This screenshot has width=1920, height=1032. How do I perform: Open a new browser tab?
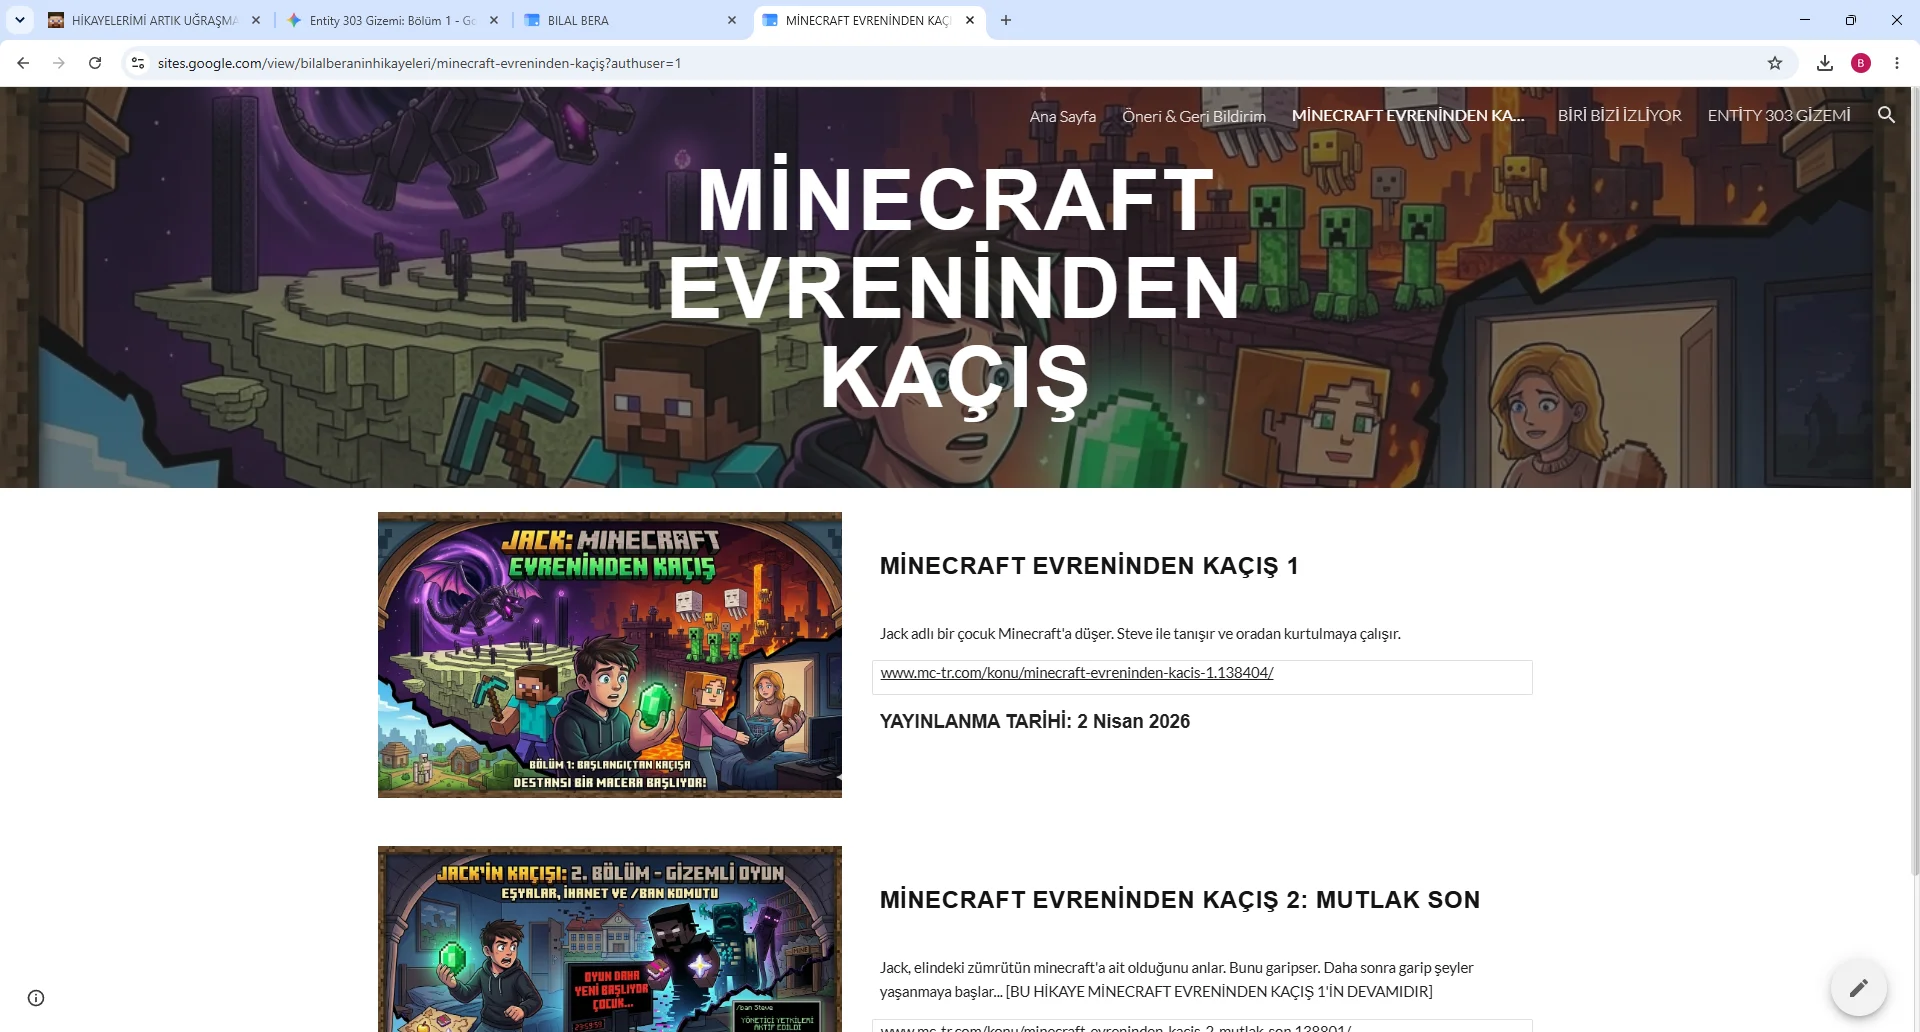coord(1006,20)
